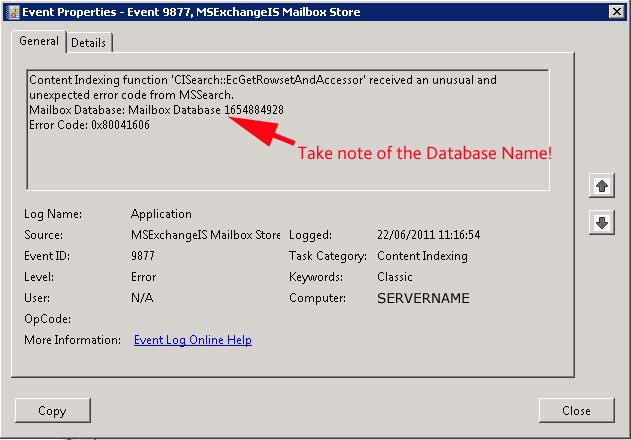Click the up arrow previous event button
Viewport: 631px width, 440px height.
(x=602, y=186)
